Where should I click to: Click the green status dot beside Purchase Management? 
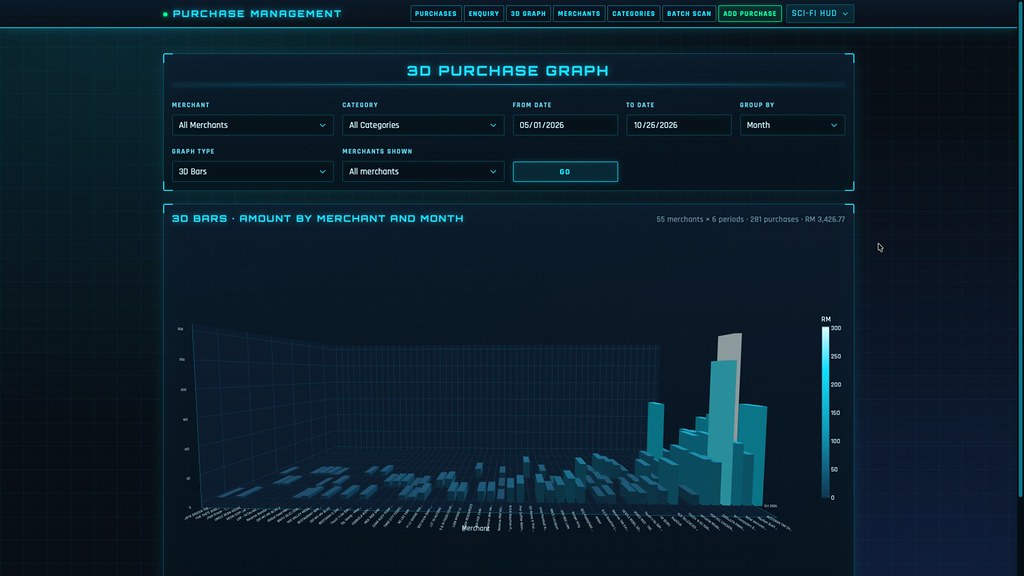[165, 14]
